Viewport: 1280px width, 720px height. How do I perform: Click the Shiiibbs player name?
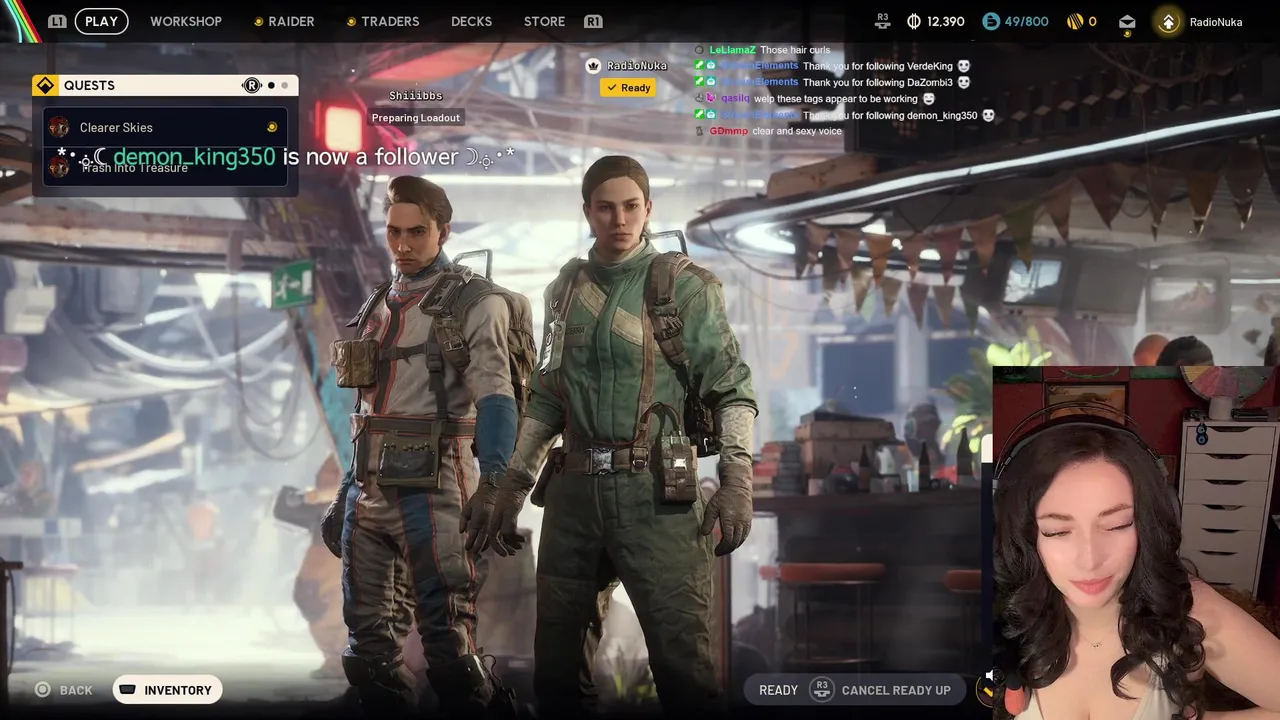coord(415,96)
